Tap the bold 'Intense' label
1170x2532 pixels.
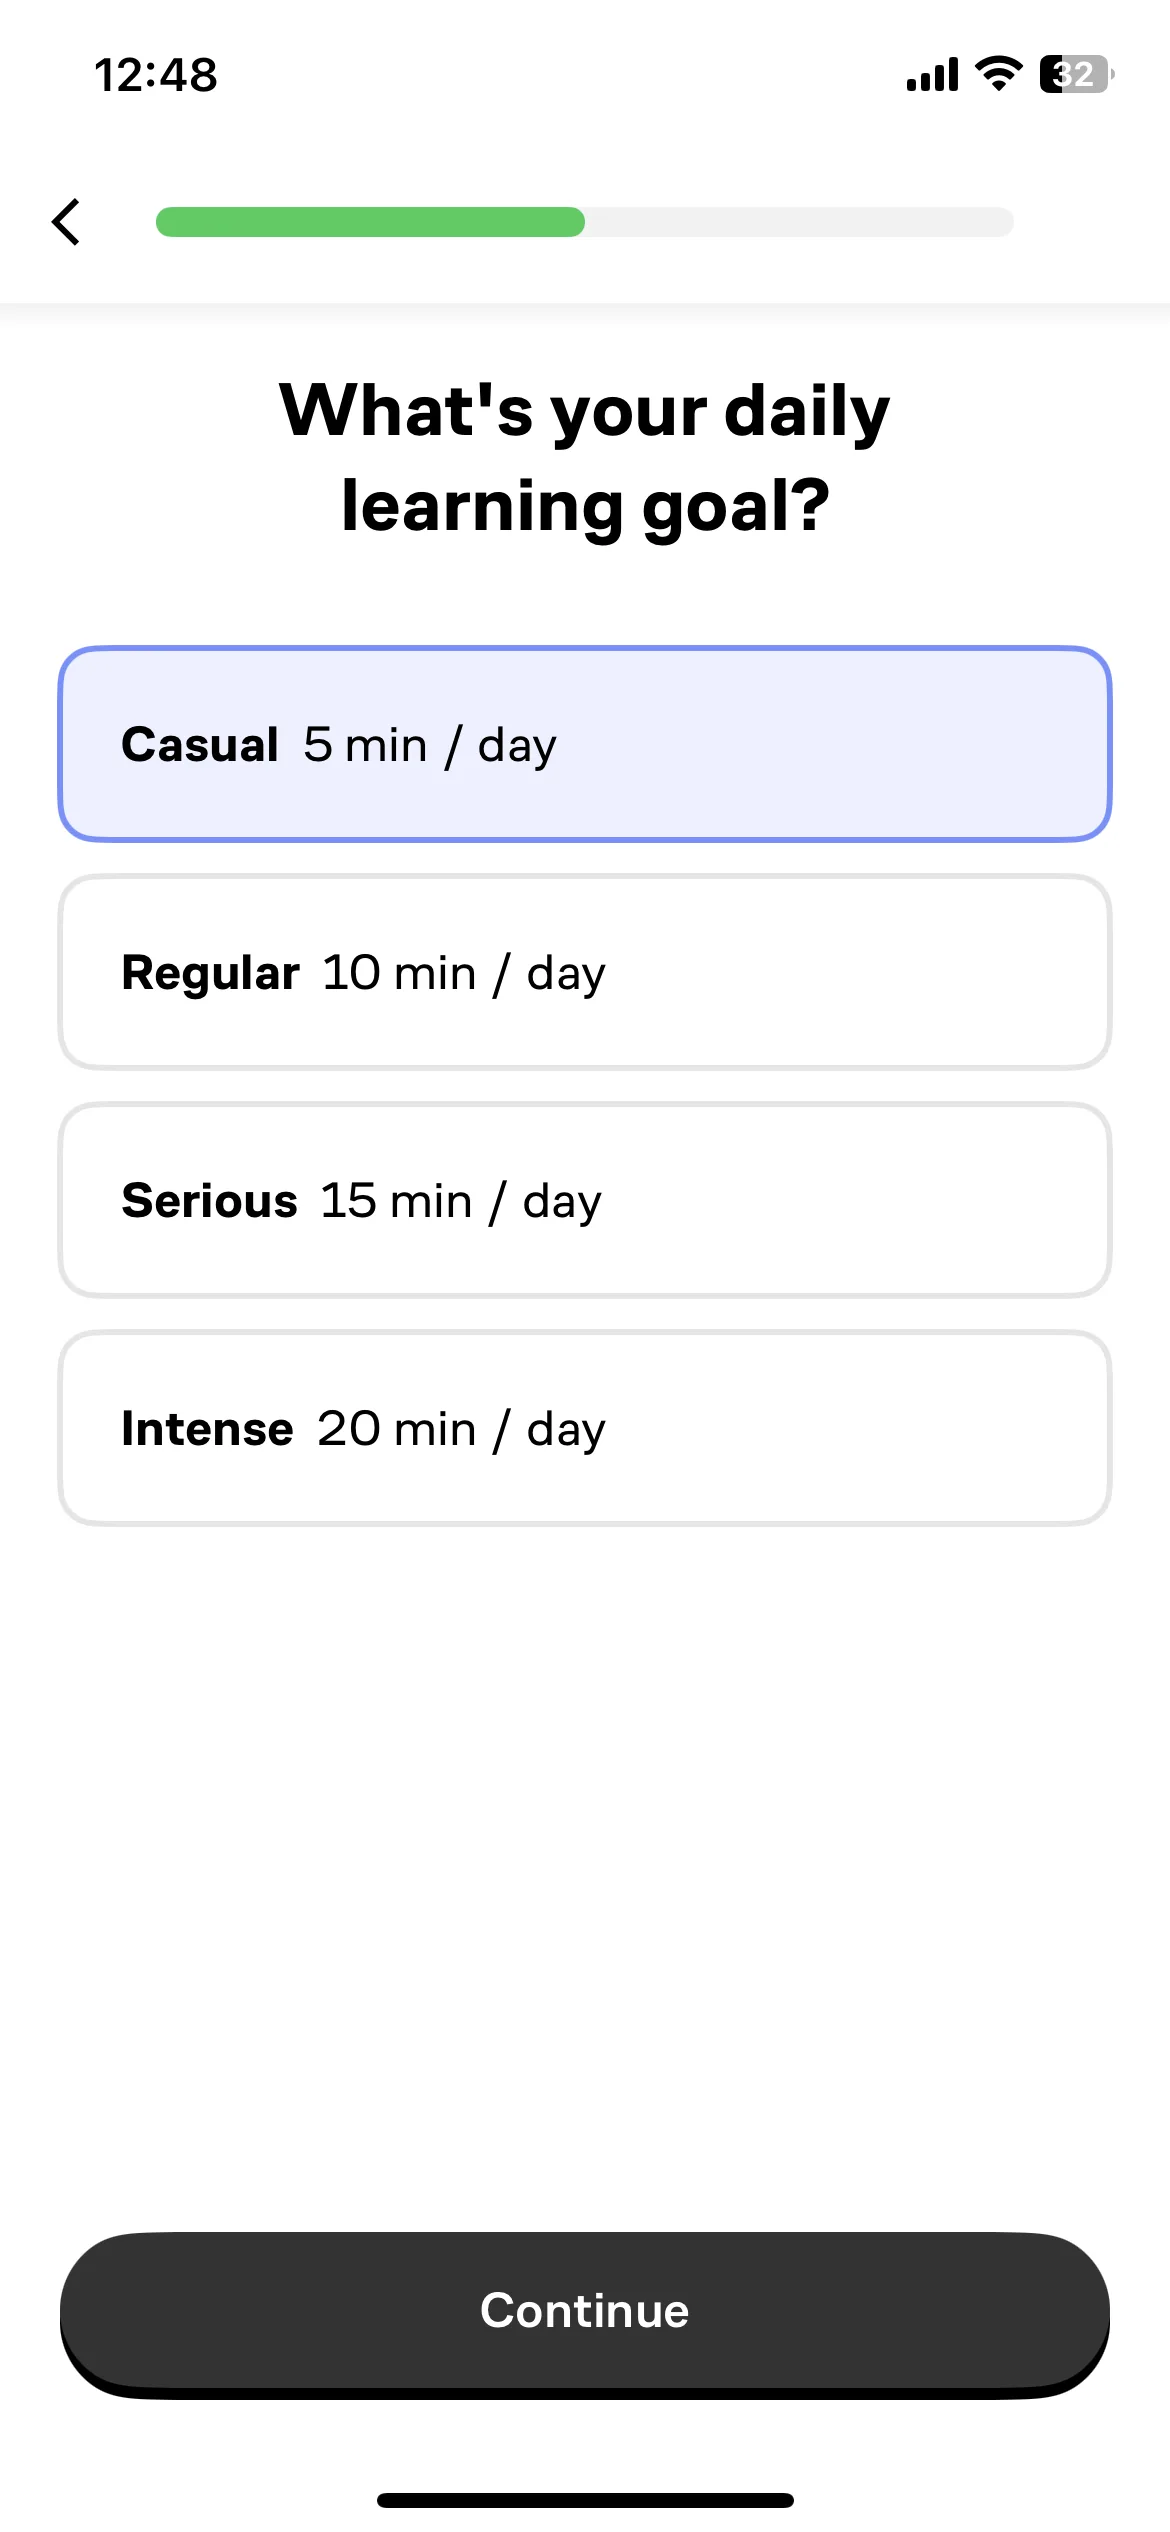[x=207, y=1429]
